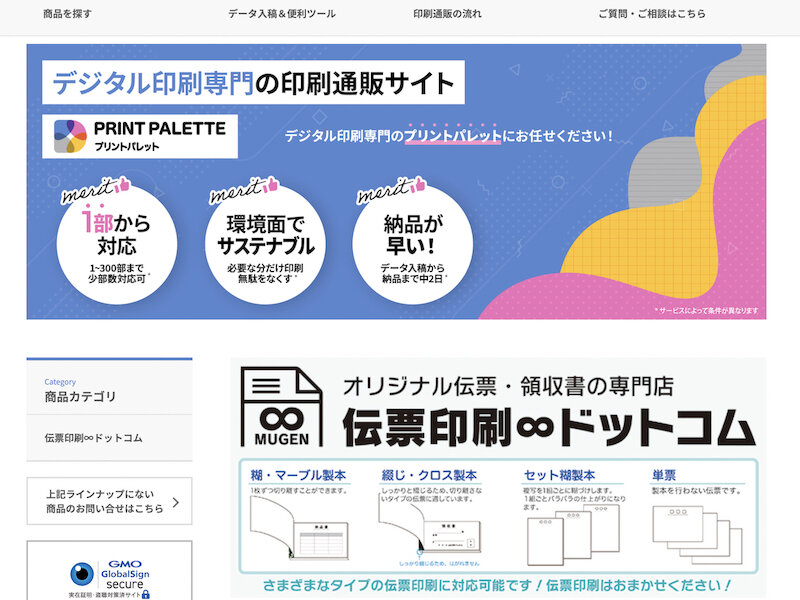Go to the 印刷通販の流れ page
This screenshot has height=600, width=800.
click(x=447, y=14)
